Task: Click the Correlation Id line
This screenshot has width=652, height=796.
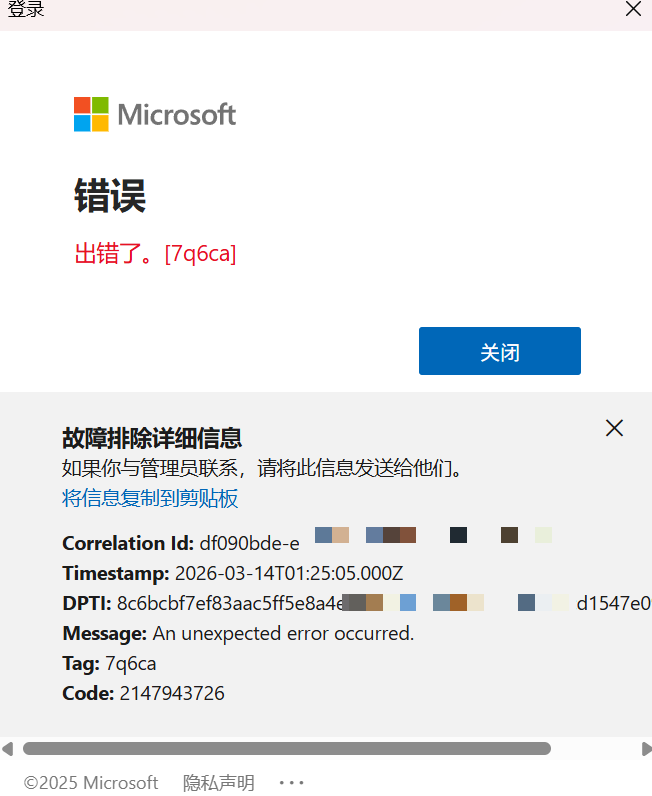Action: pos(180,543)
